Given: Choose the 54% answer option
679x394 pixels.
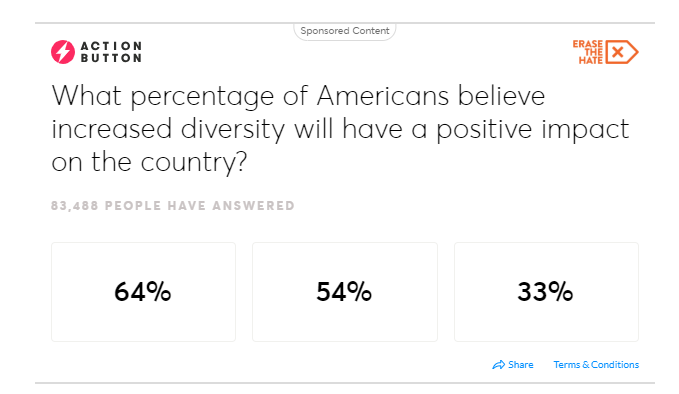Looking at the screenshot, I should coord(345,292).
